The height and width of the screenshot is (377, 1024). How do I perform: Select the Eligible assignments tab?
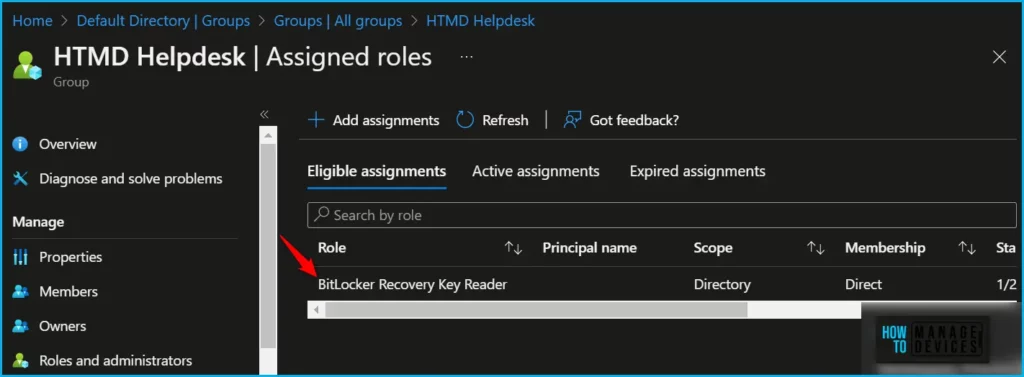pos(377,171)
